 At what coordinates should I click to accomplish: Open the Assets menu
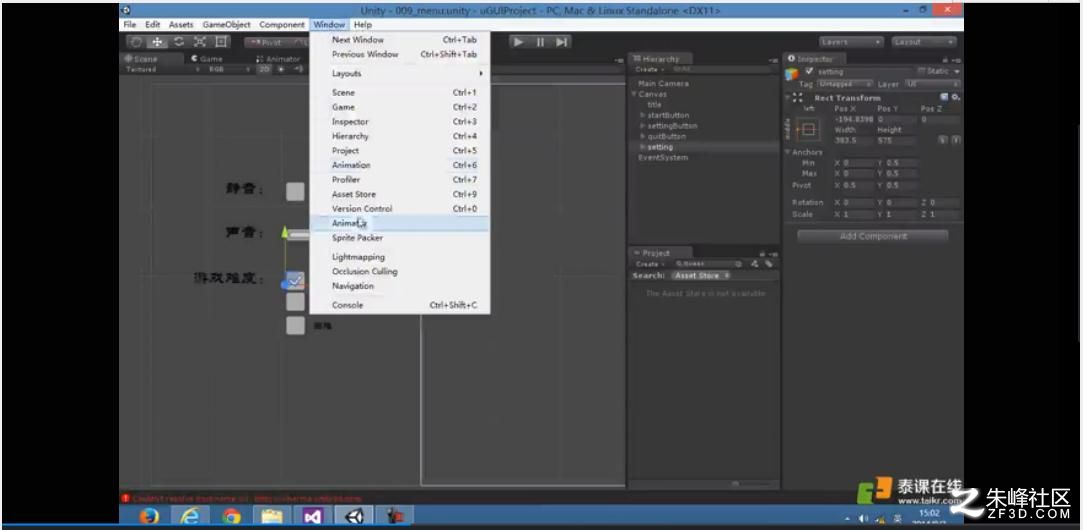click(x=181, y=24)
